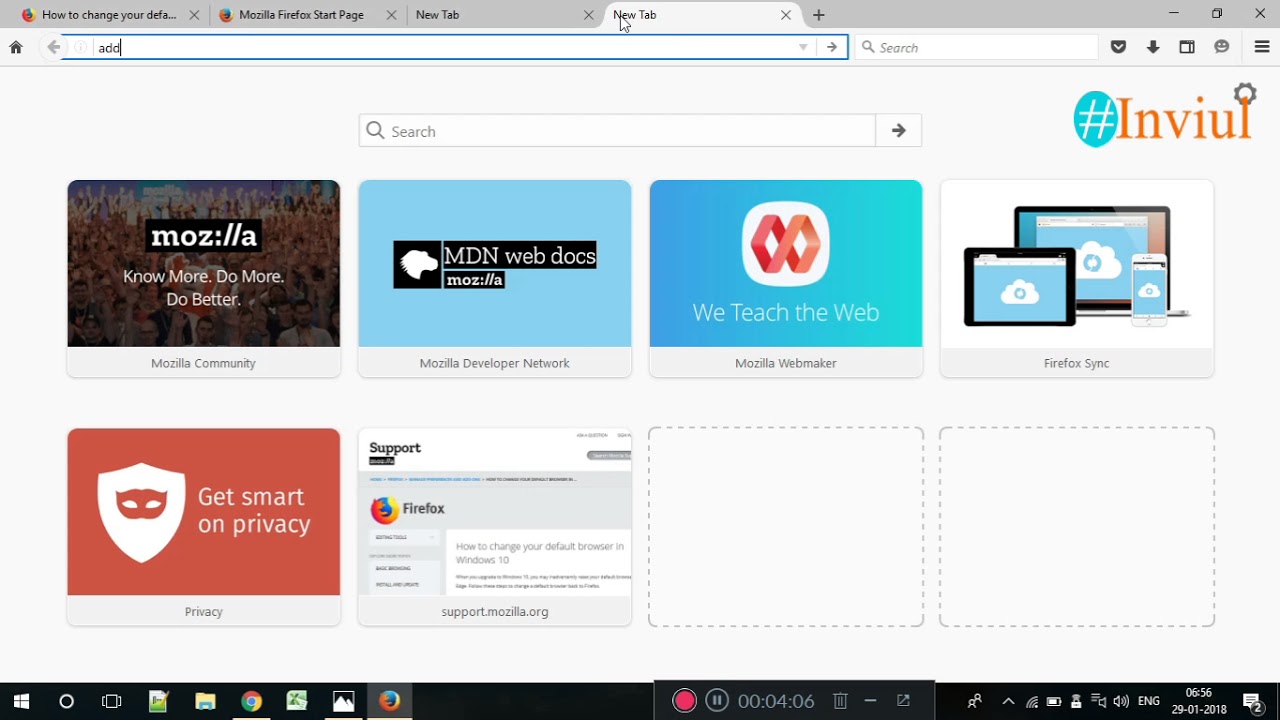Close the Mozilla Firefox Start Page tab
1280x720 pixels.
pos(392,15)
